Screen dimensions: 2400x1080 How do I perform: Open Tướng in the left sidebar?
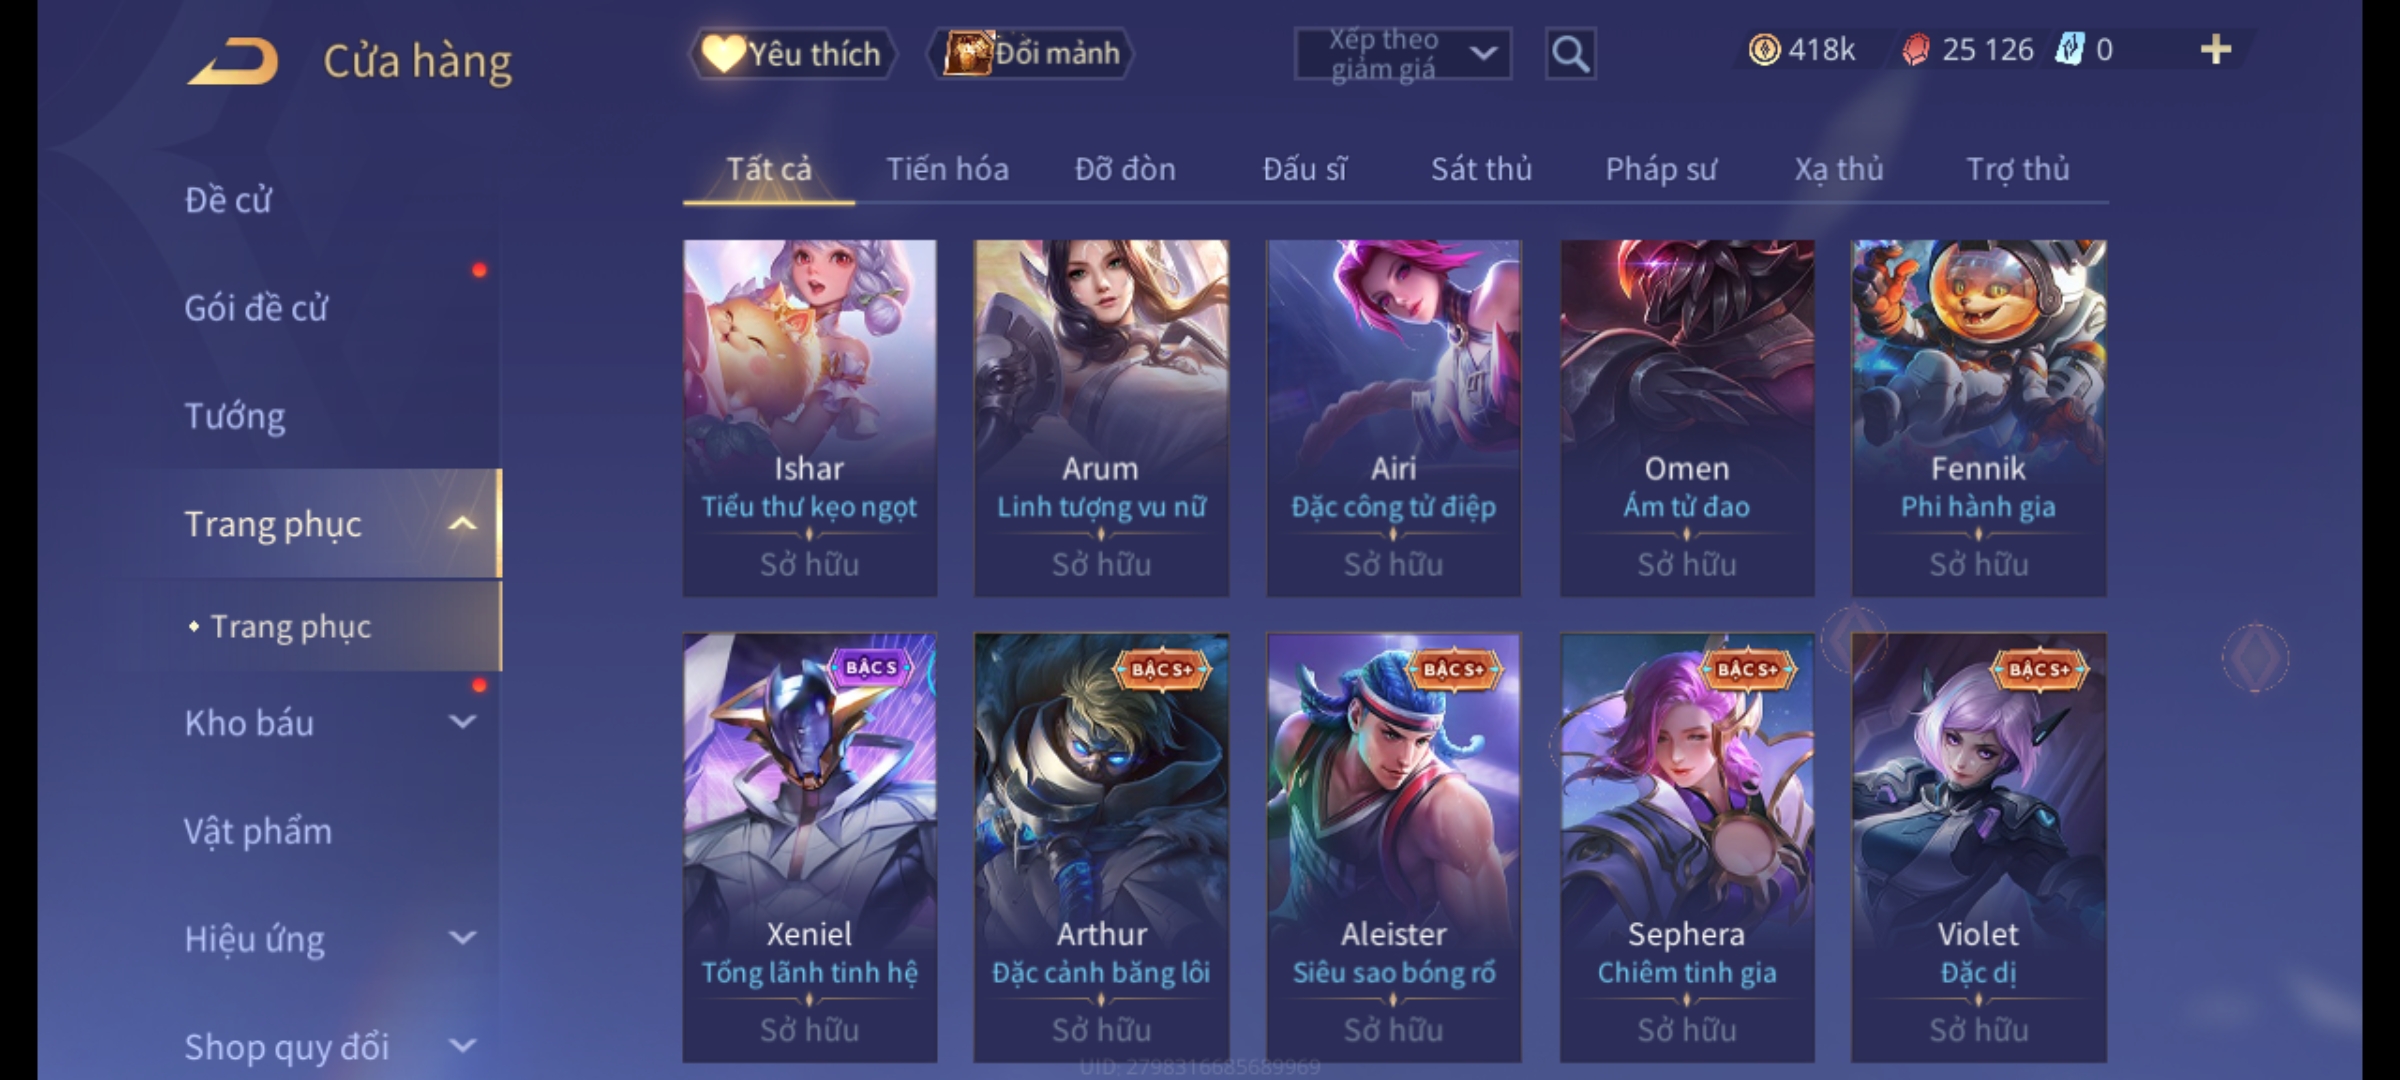234,416
